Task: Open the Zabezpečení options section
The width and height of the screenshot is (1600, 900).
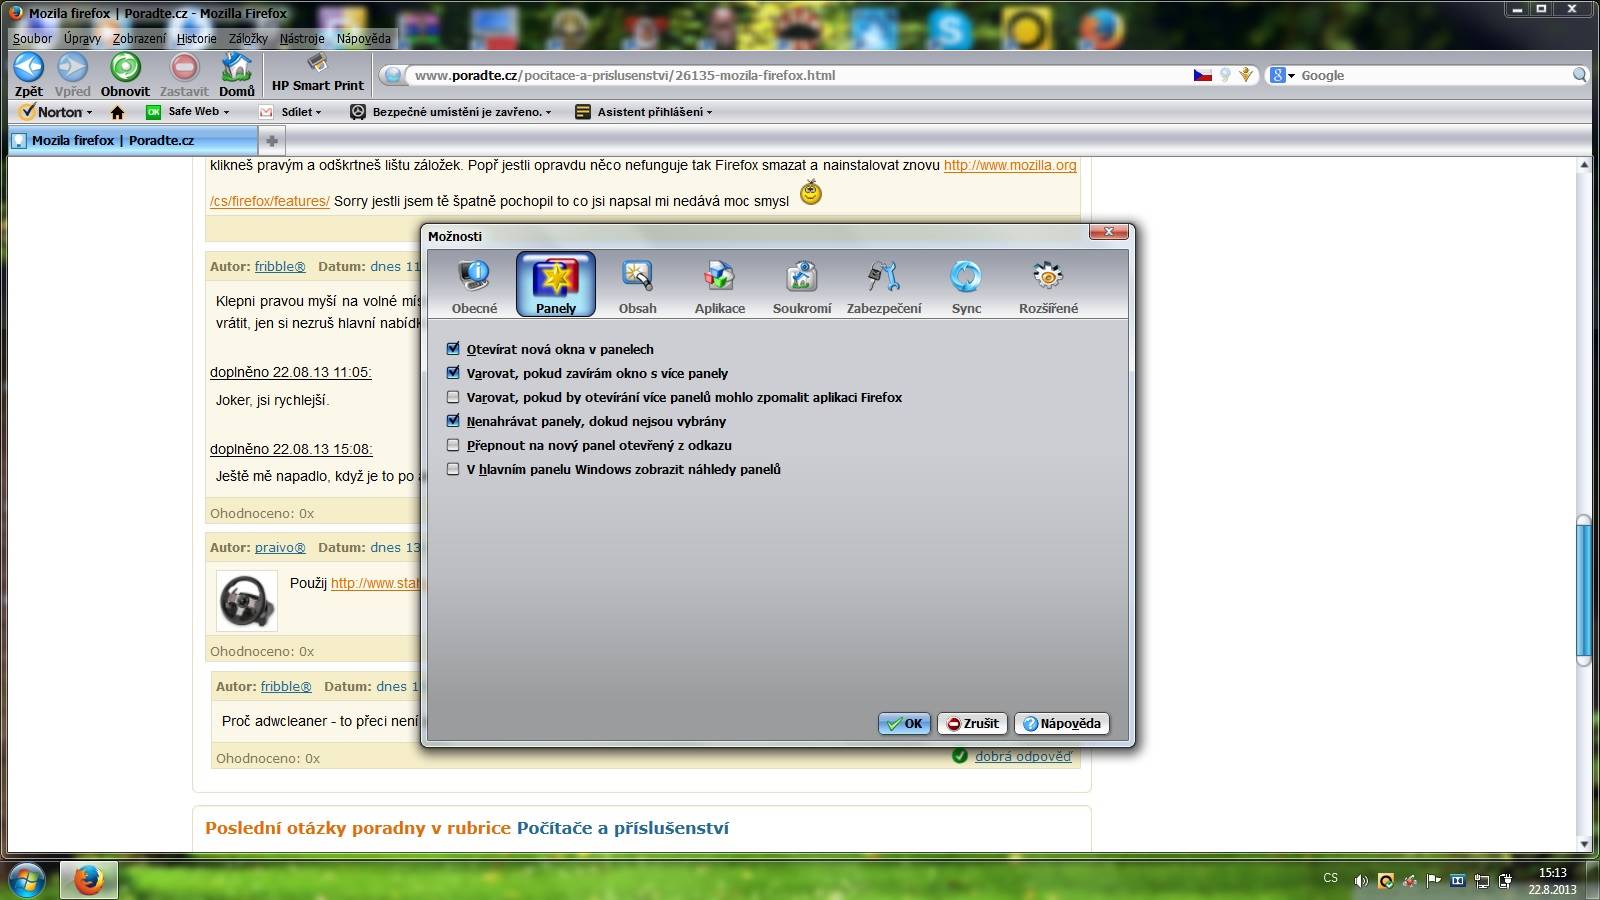Action: click(x=884, y=285)
